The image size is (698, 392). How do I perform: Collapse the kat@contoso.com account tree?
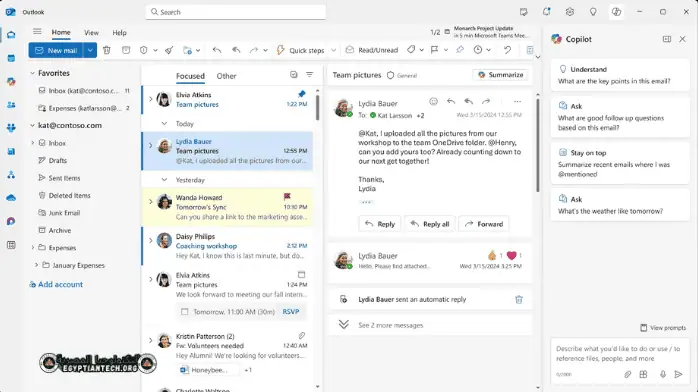pyautogui.click(x=32, y=125)
